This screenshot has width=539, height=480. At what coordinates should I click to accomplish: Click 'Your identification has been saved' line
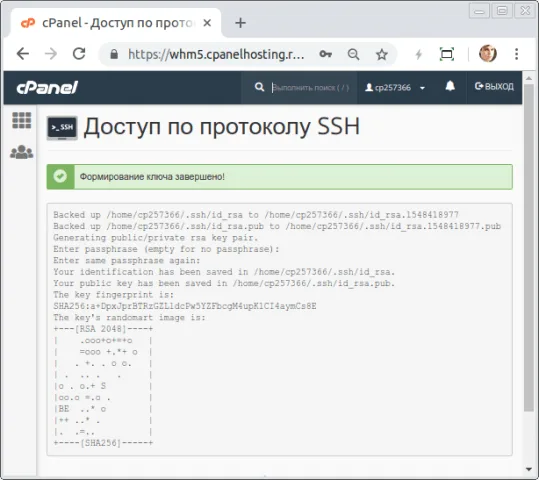click(224, 272)
